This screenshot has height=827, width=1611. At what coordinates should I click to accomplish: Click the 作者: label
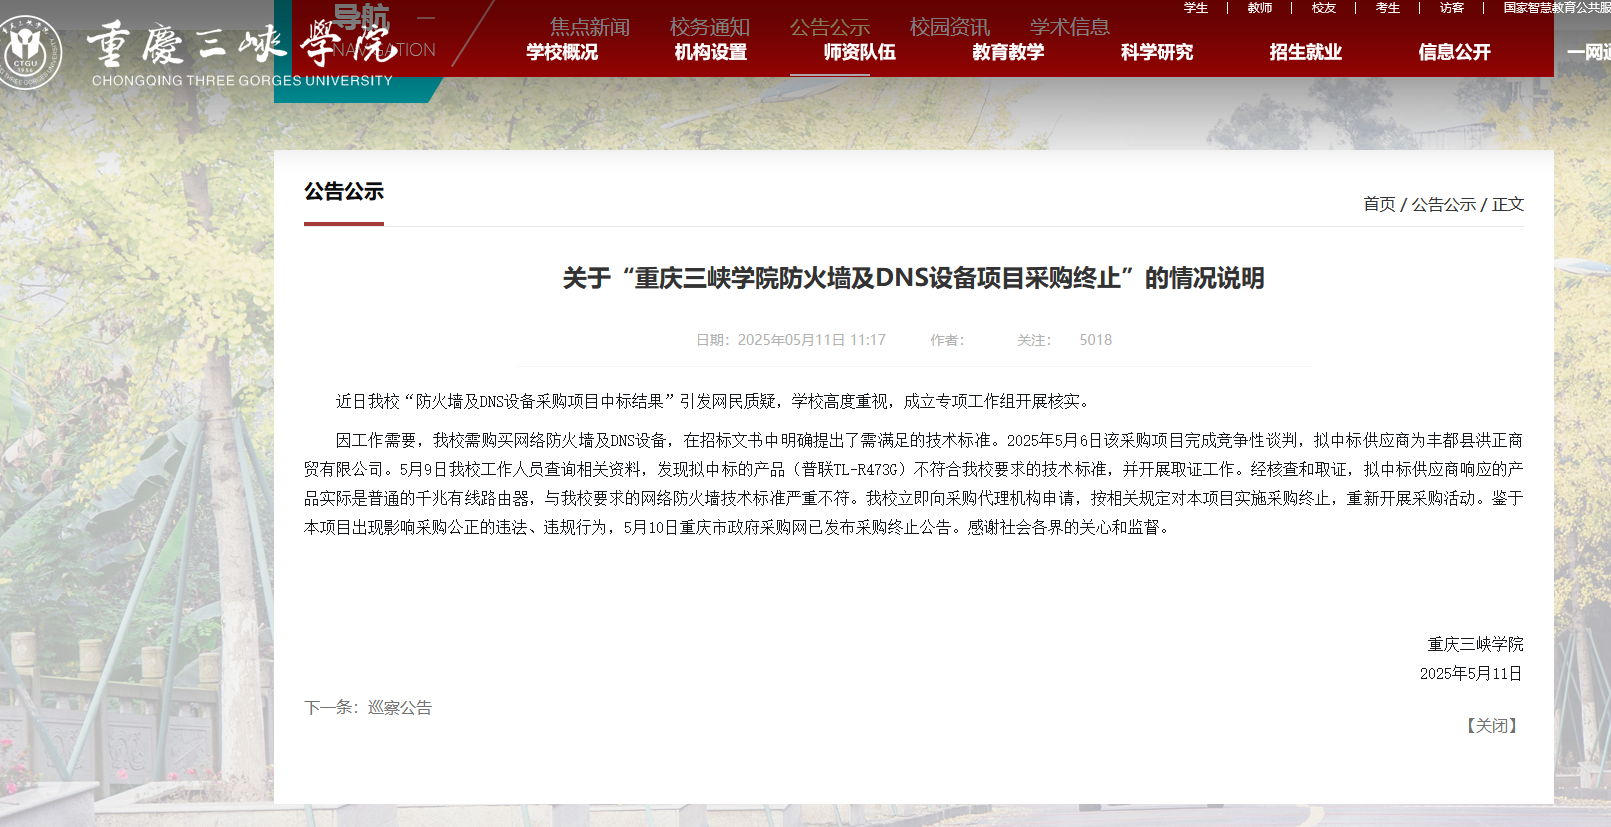pyautogui.click(x=947, y=340)
